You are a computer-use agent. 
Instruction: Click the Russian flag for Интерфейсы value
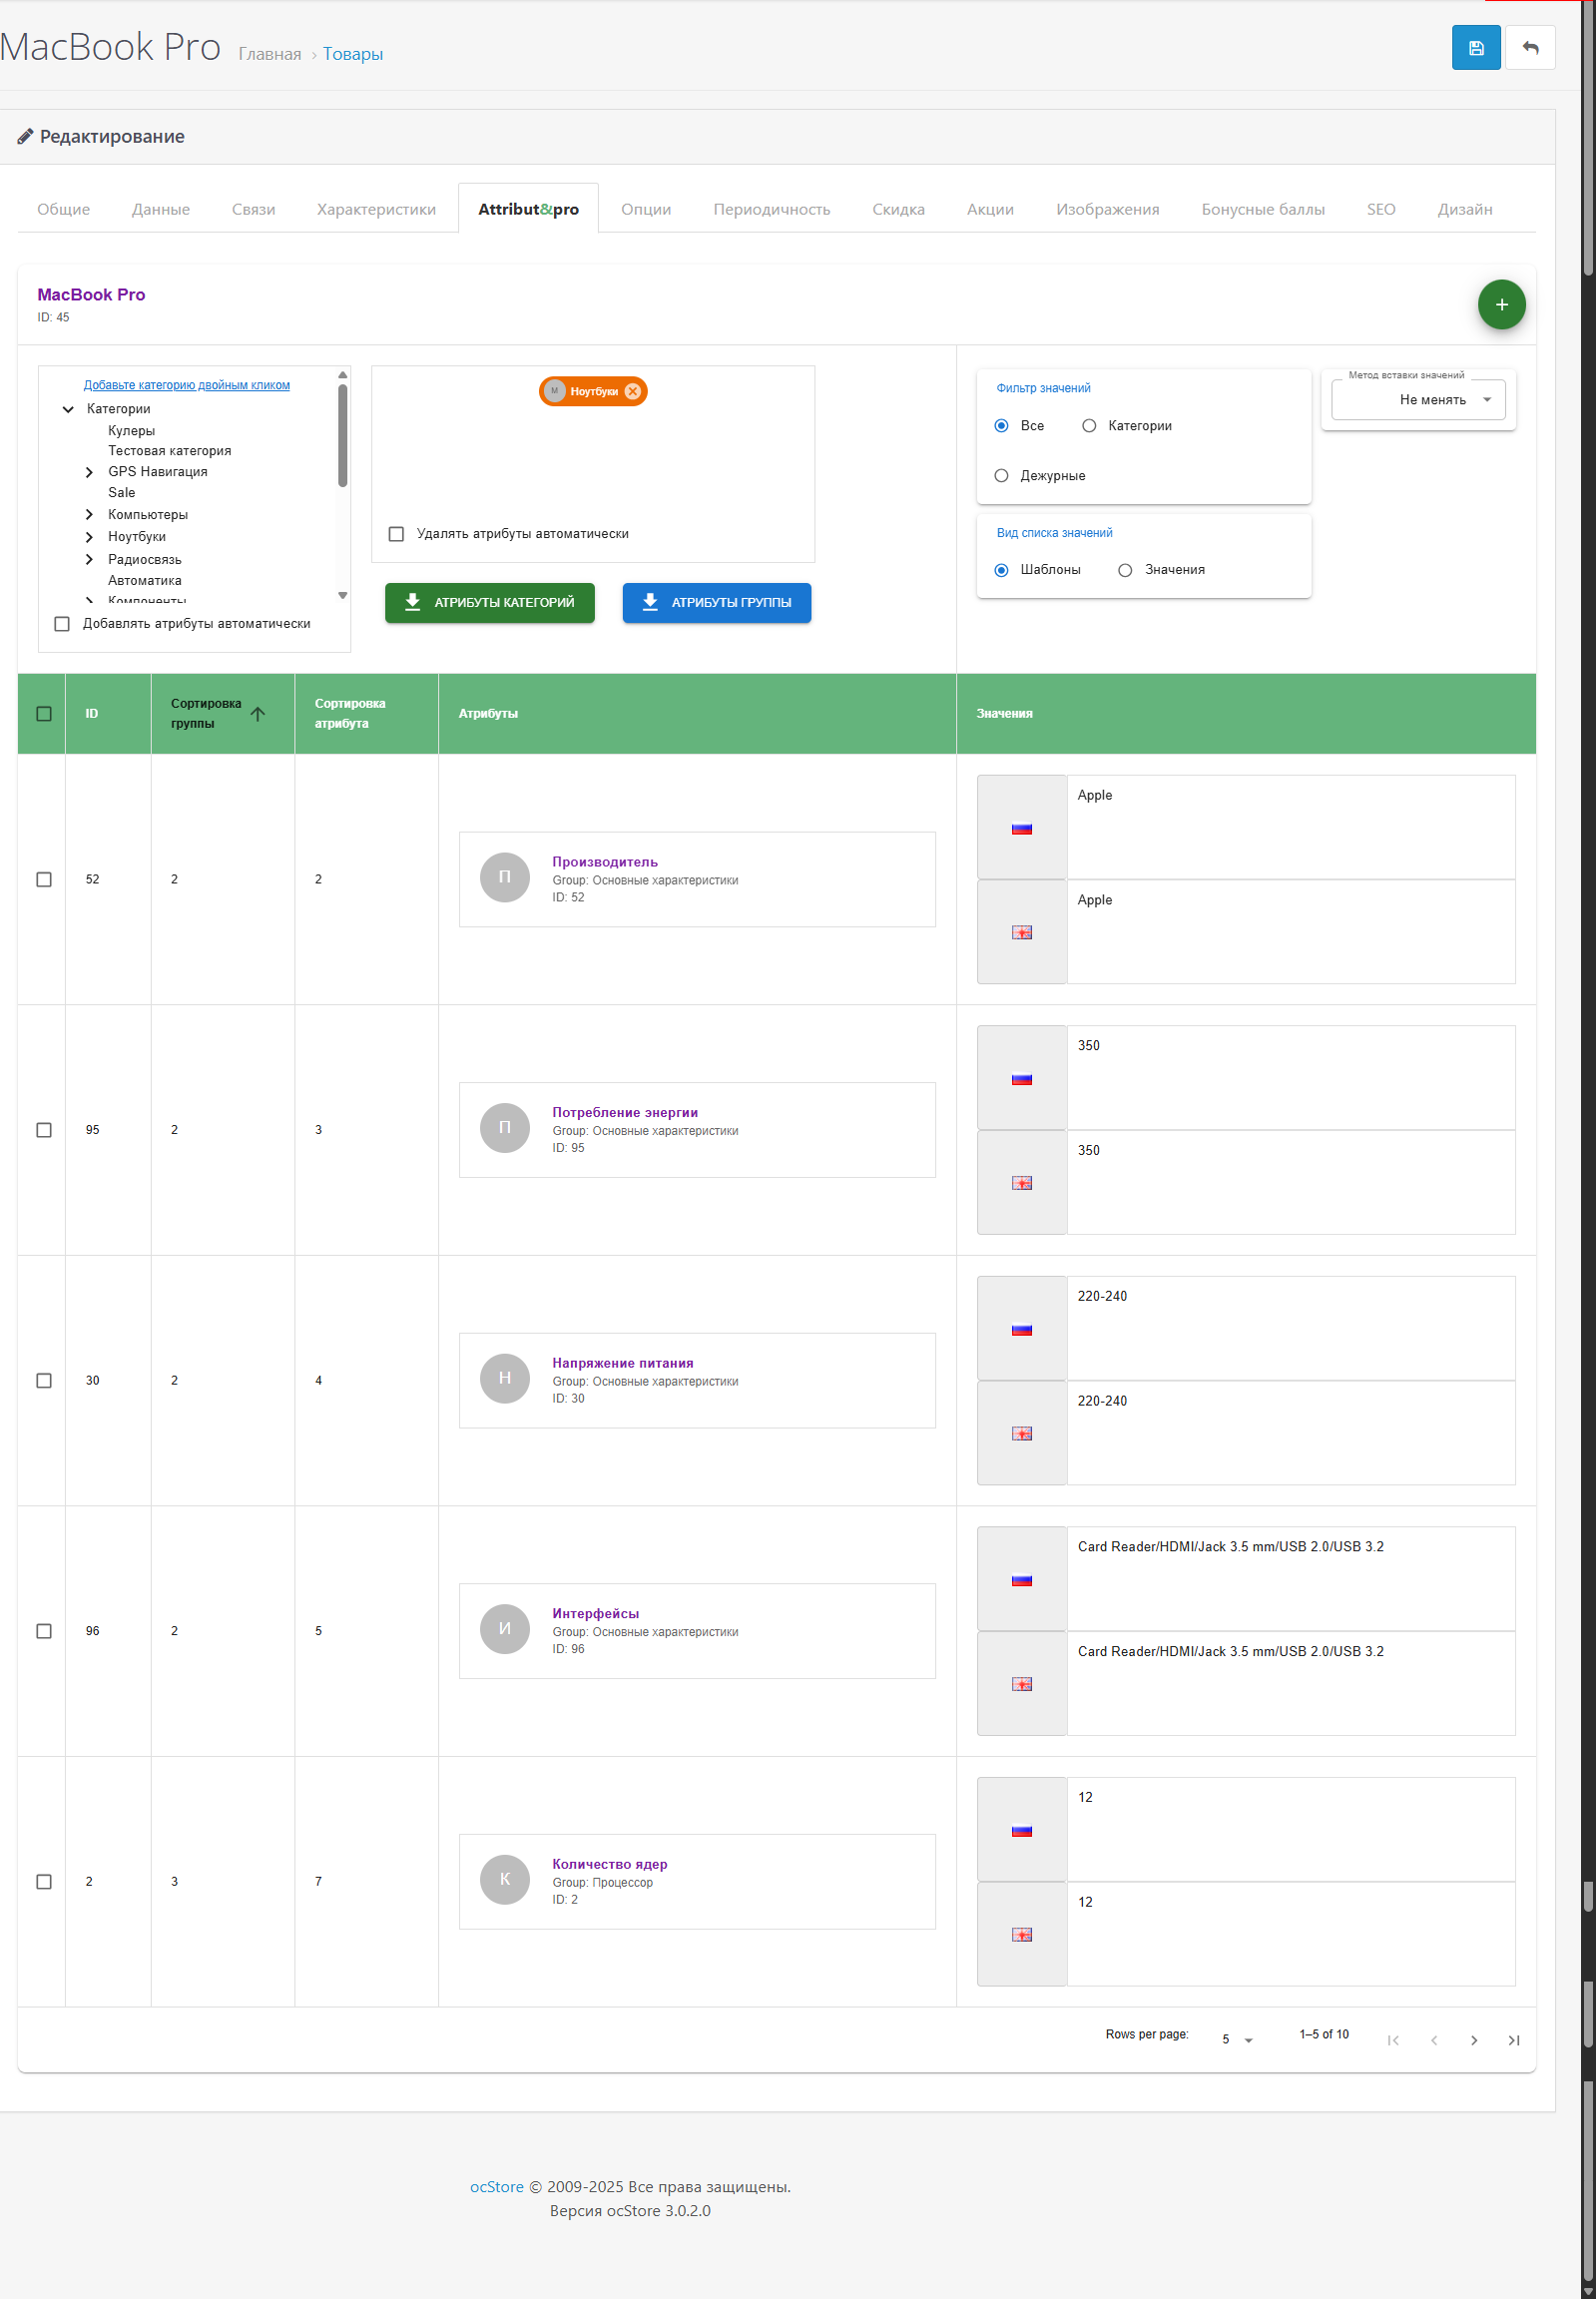(x=1021, y=1580)
